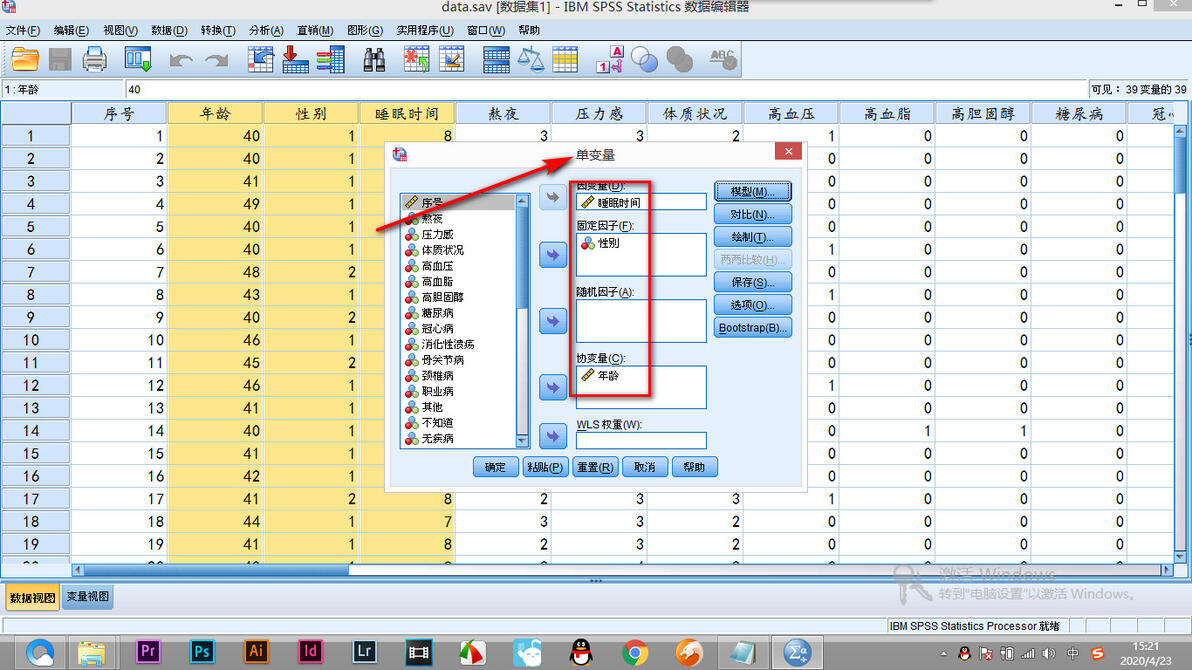Open 对比(N) settings
1192x670 pixels.
click(x=753, y=214)
